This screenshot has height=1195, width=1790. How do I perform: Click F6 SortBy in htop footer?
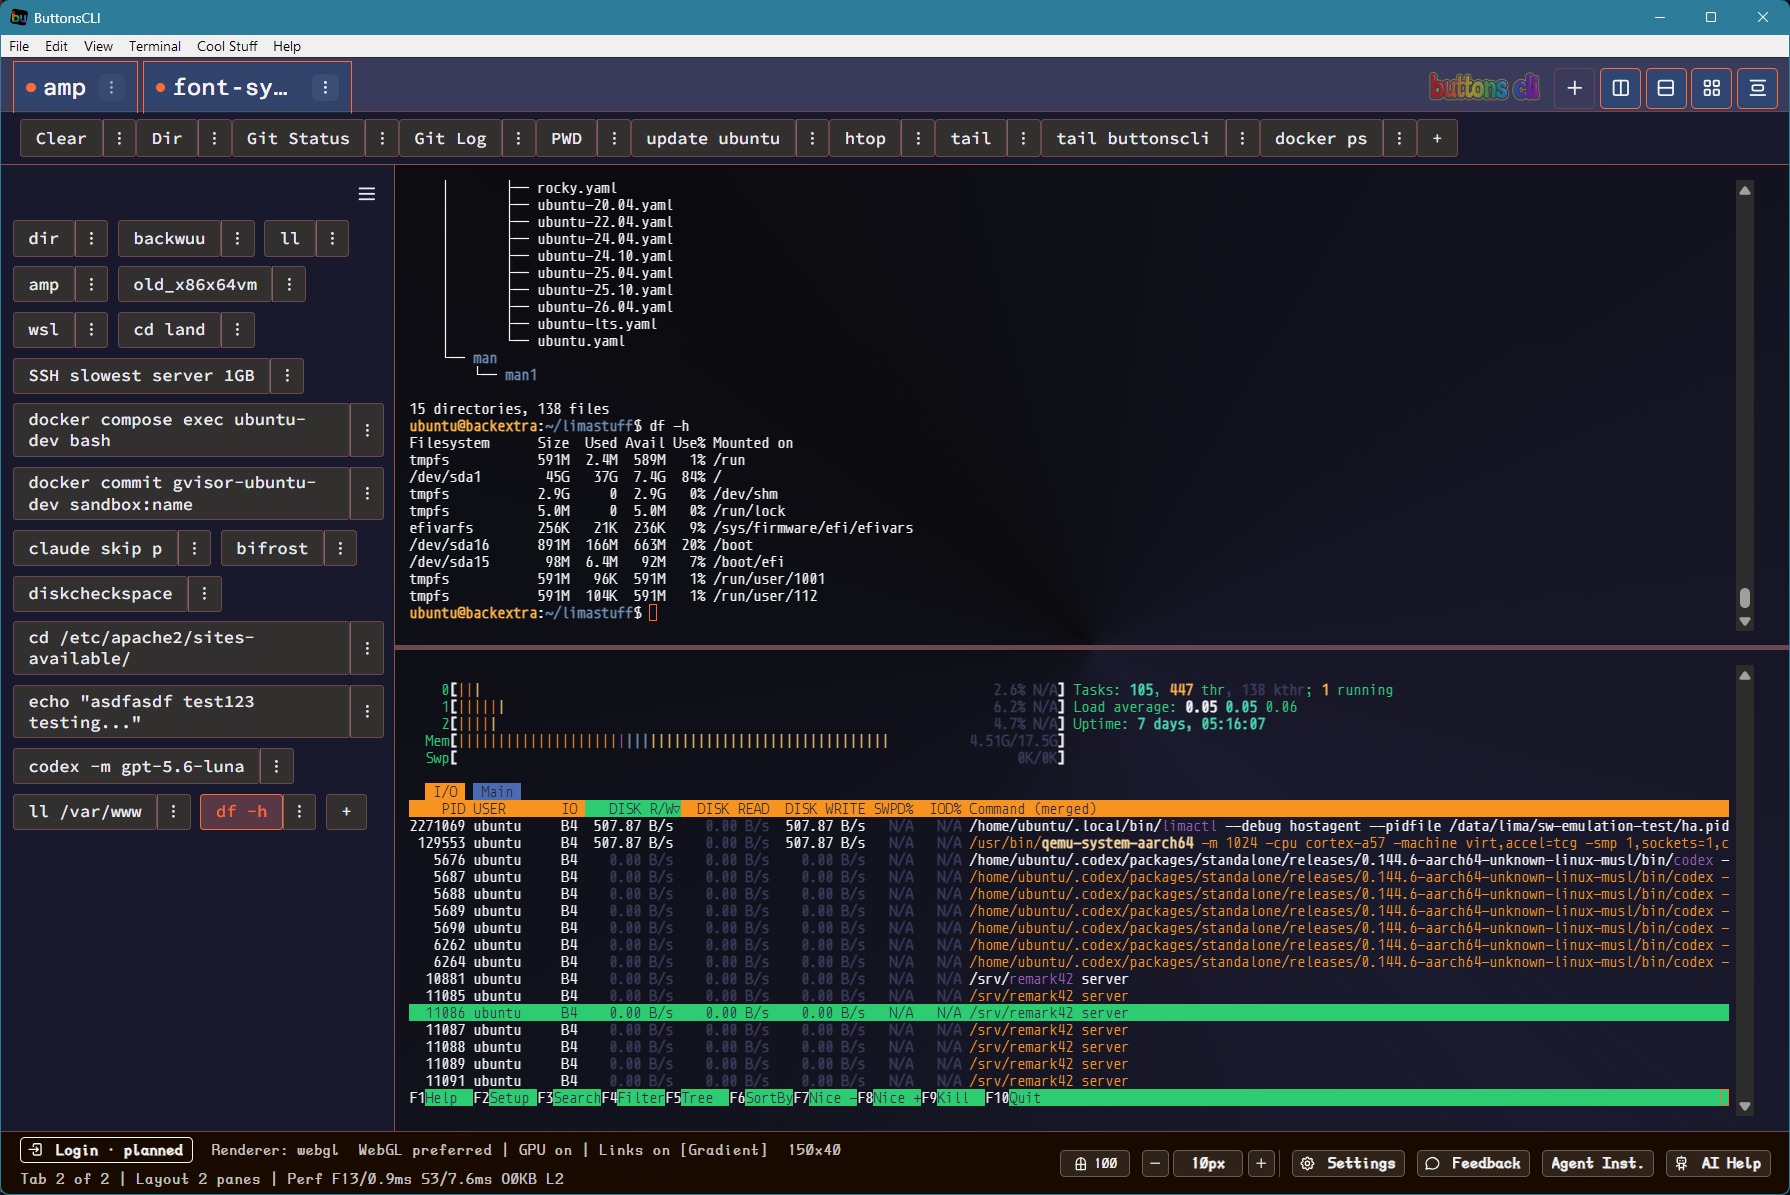click(x=762, y=1098)
